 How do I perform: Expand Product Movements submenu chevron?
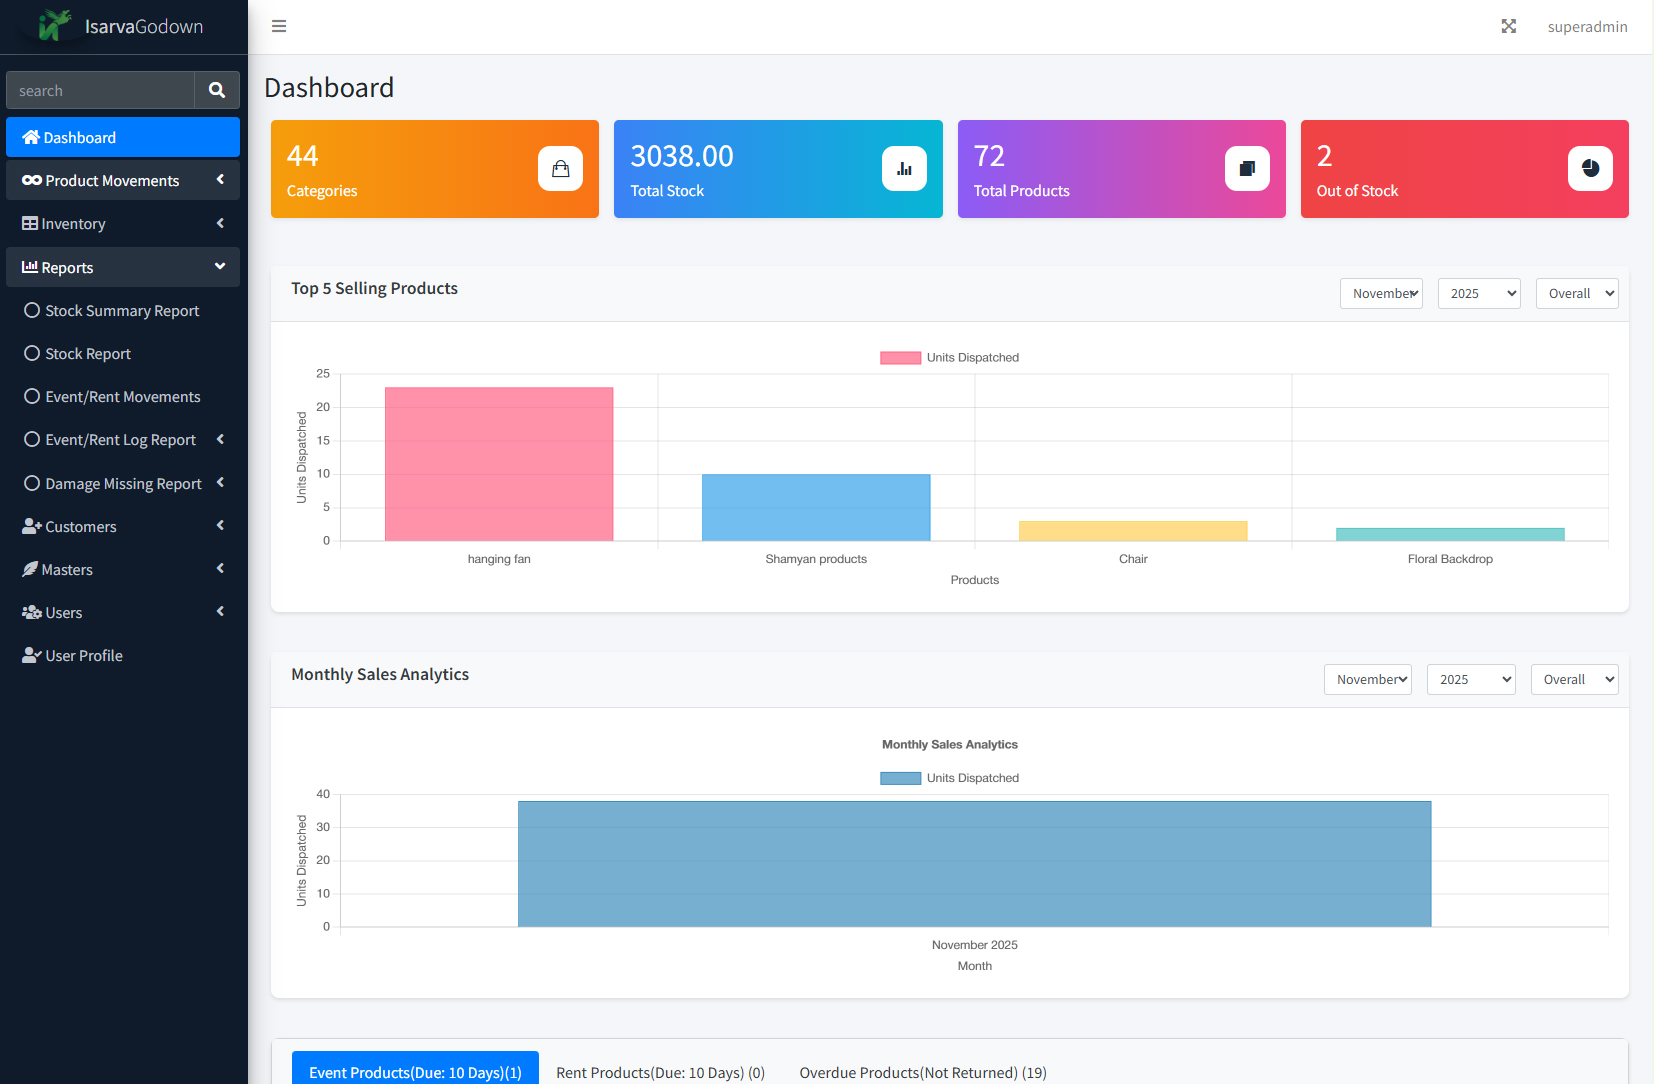[220, 179]
